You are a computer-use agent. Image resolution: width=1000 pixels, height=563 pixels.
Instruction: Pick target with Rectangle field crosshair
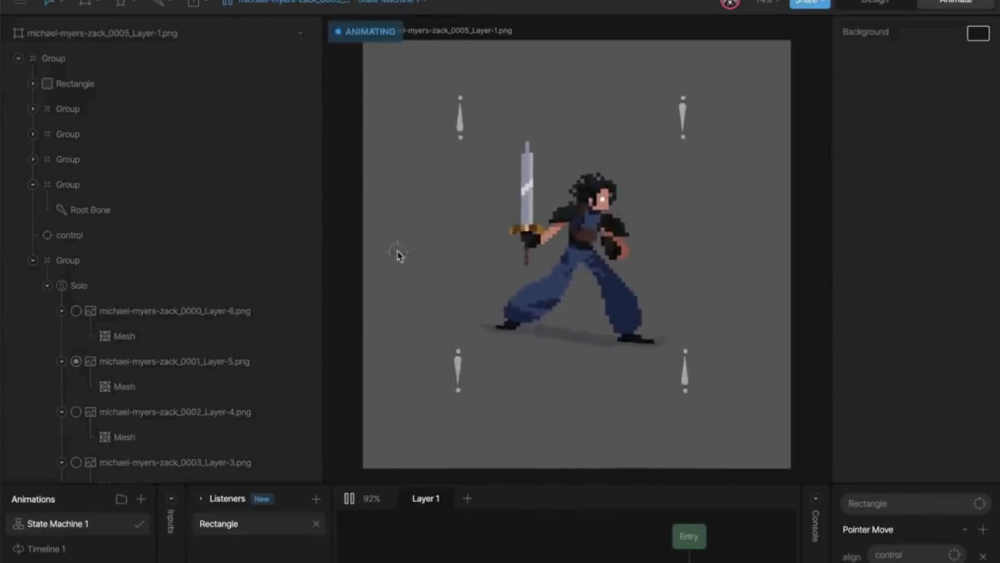(979, 504)
